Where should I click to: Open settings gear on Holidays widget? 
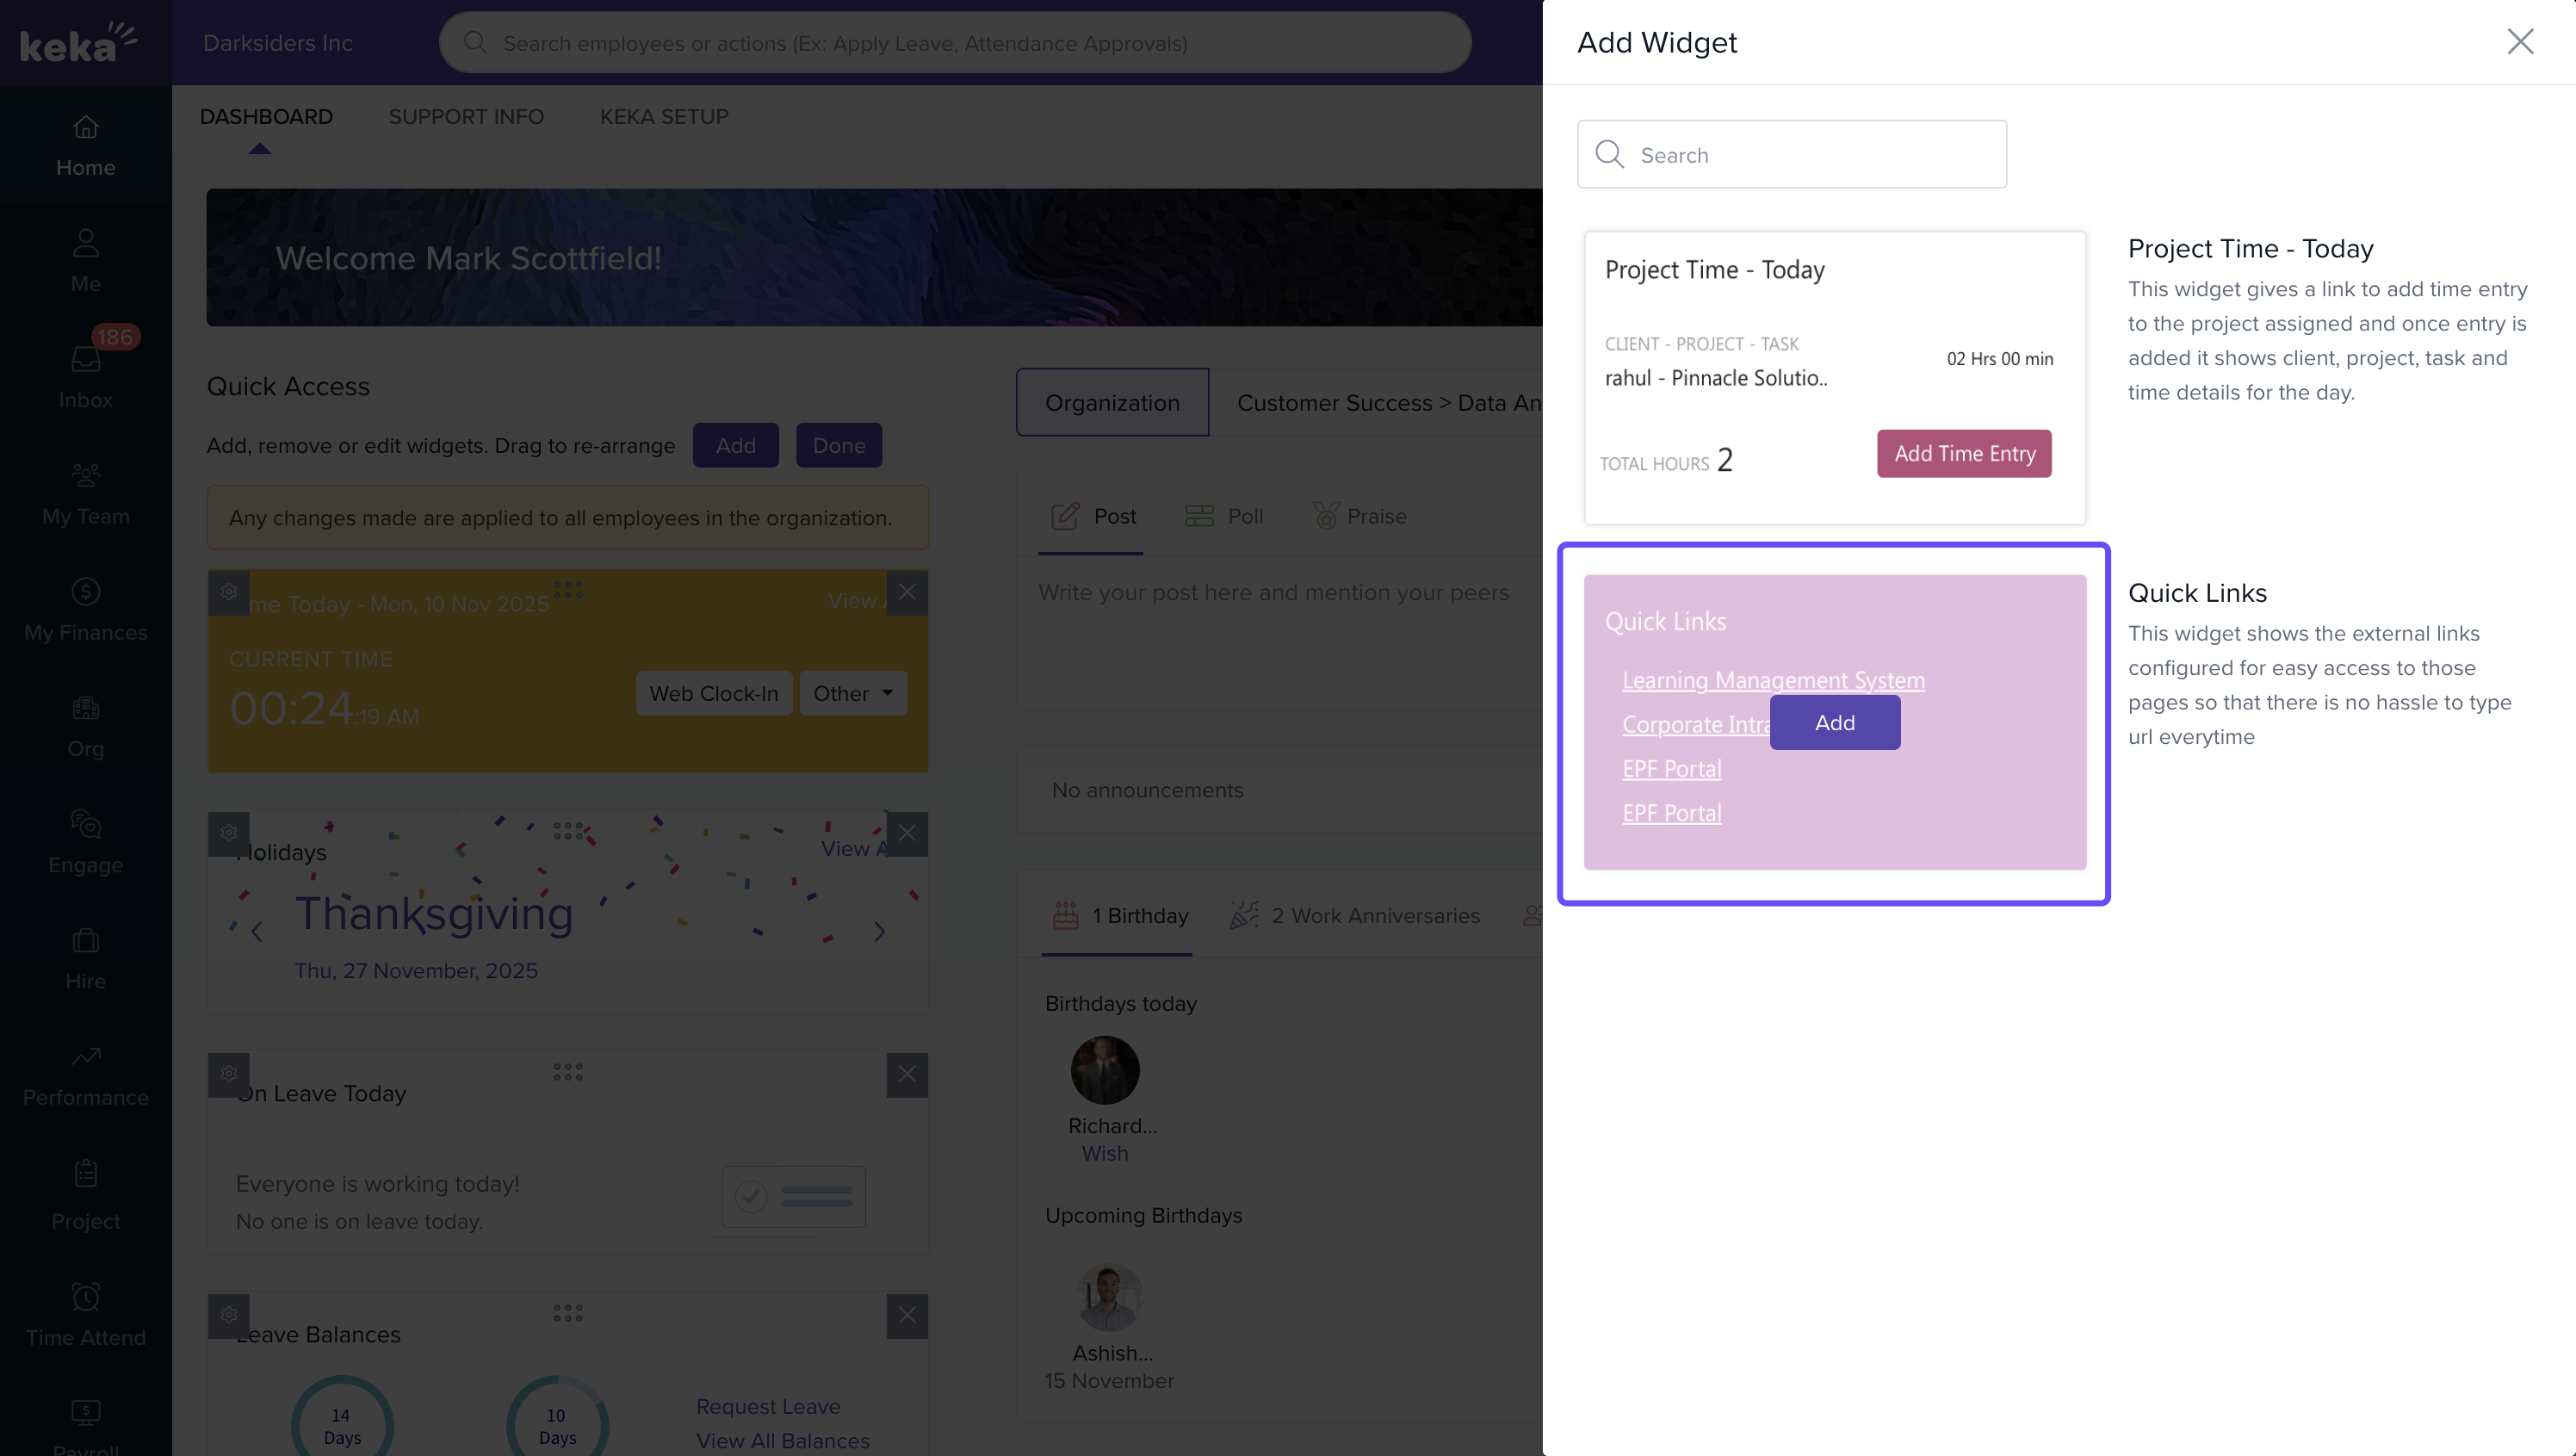[x=229, y=833]
